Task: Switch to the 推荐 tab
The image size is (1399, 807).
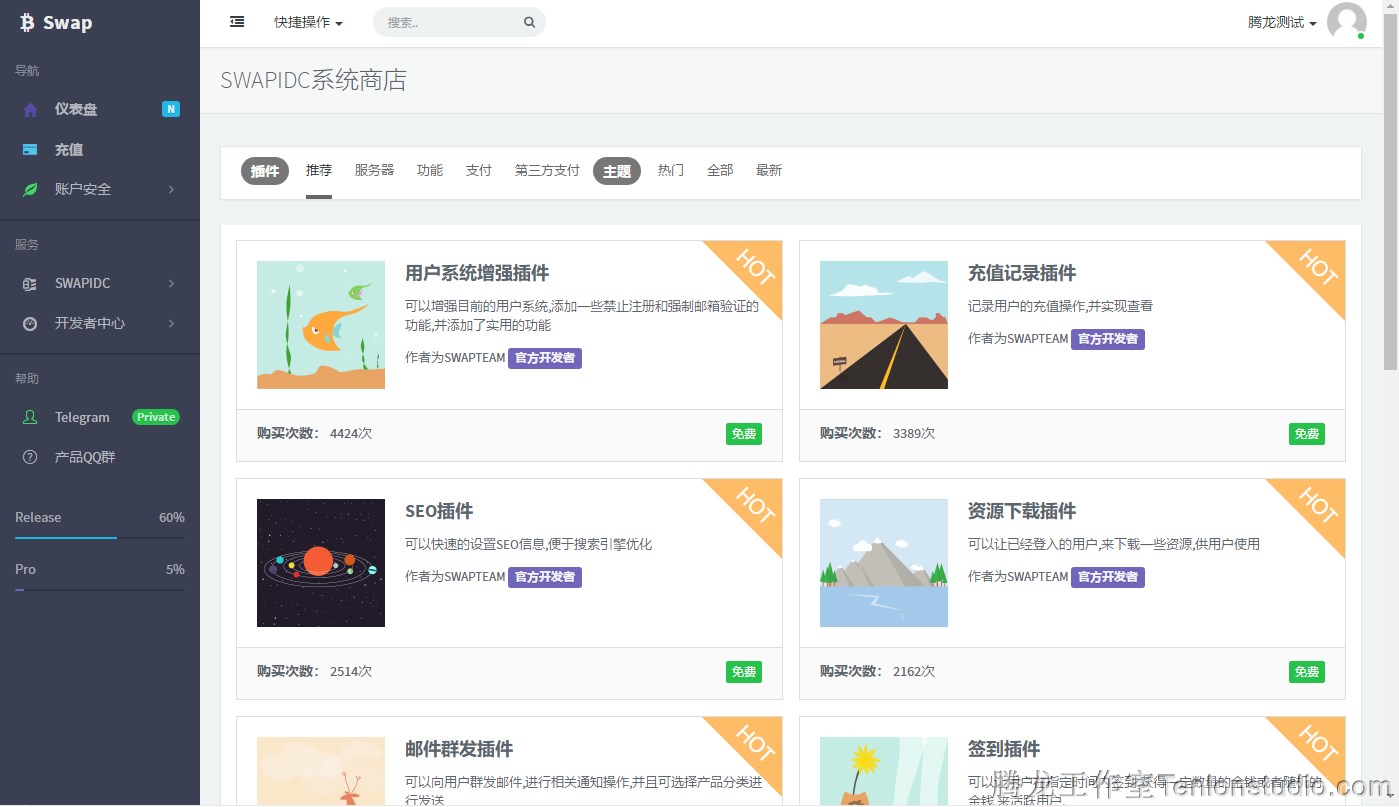Action: coord(319,171)
